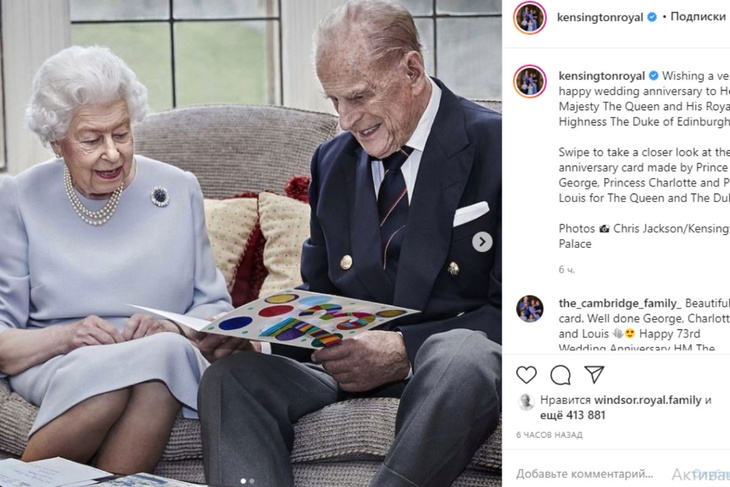Click the verified badge in the post header
The height and width of the screenshot is (487, 730).
(x=652, y=17)
